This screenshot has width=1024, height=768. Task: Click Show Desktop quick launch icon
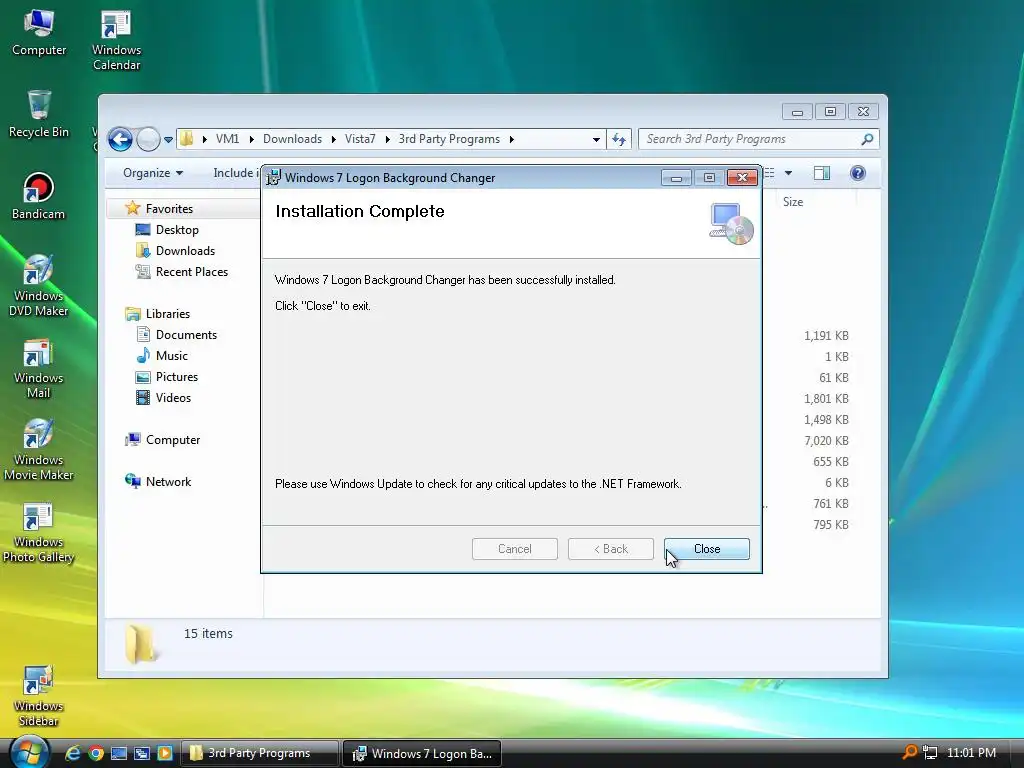(x=119, y=753)
